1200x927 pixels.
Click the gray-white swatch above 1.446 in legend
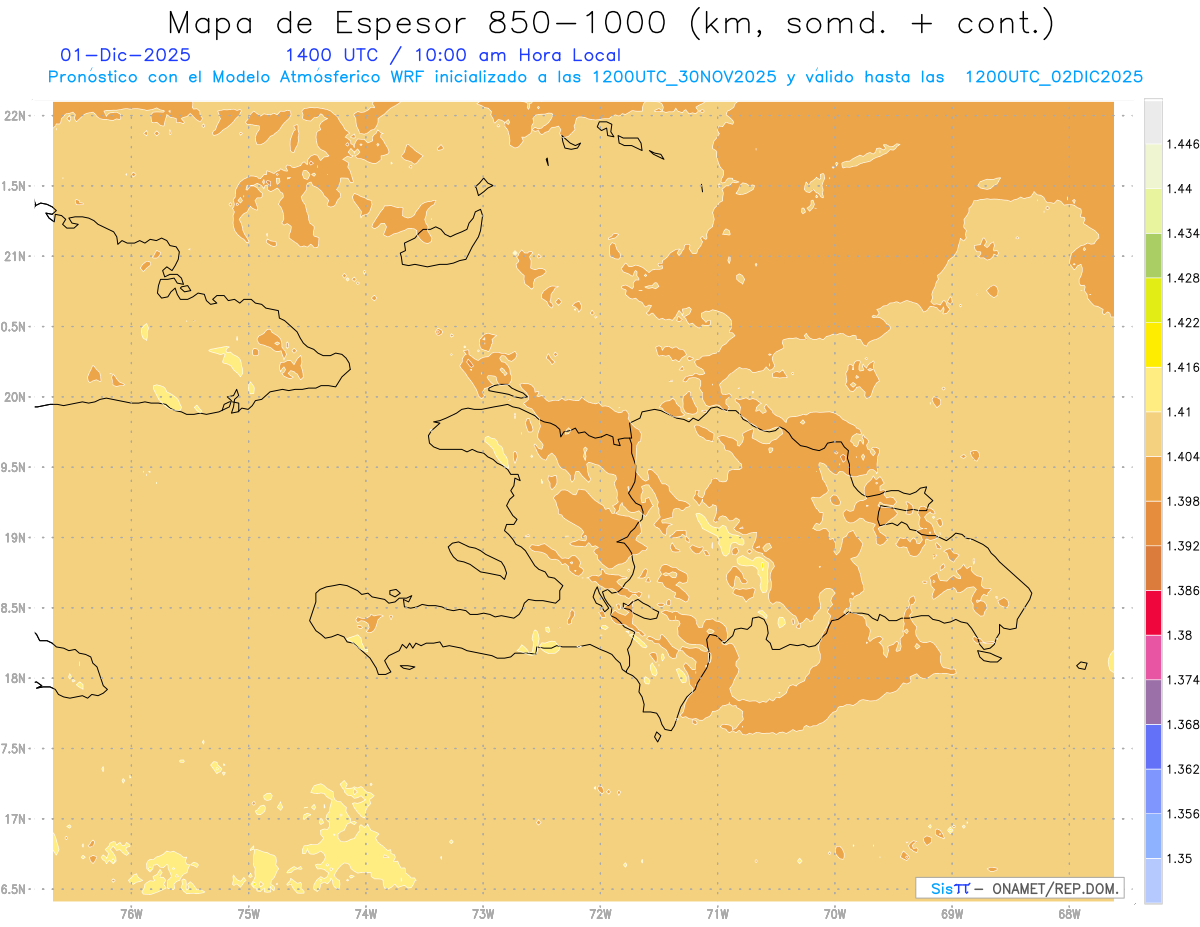tap(1153, 122)
